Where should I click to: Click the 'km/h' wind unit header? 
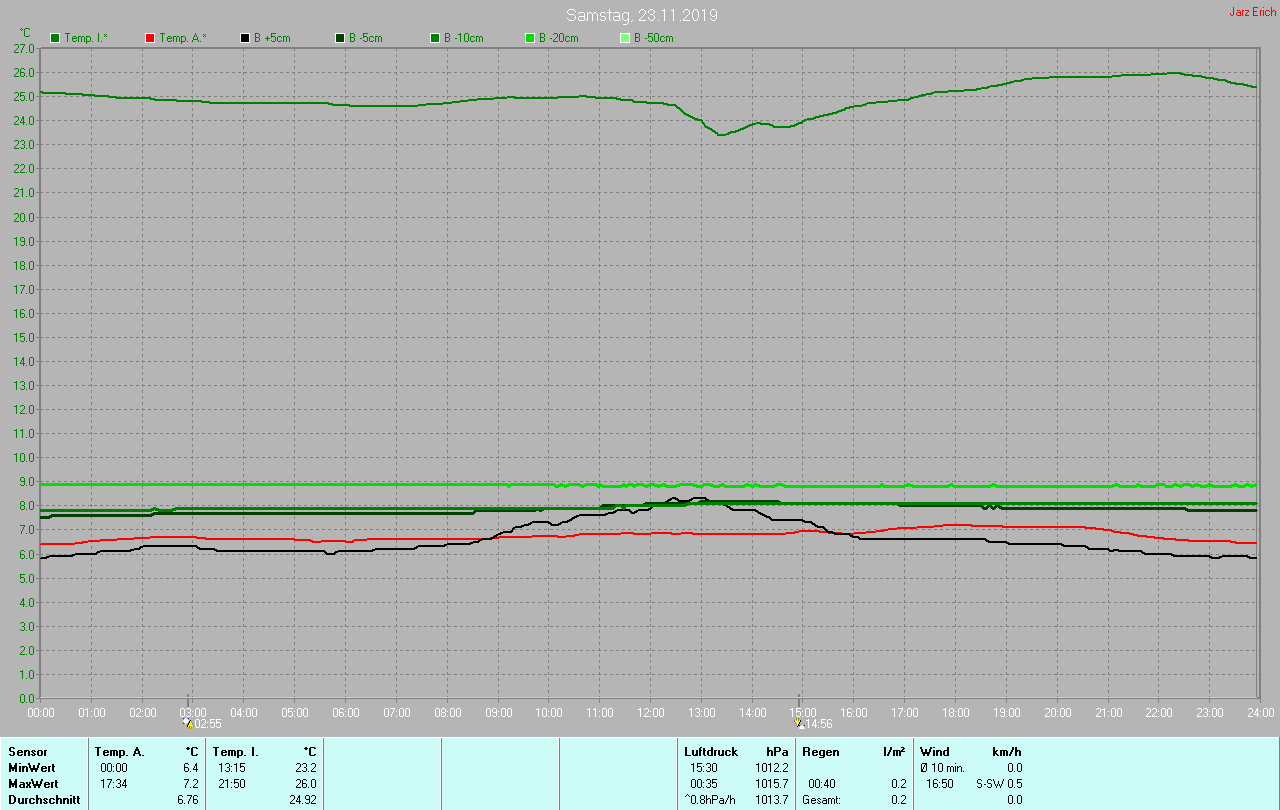point(1006,752)
